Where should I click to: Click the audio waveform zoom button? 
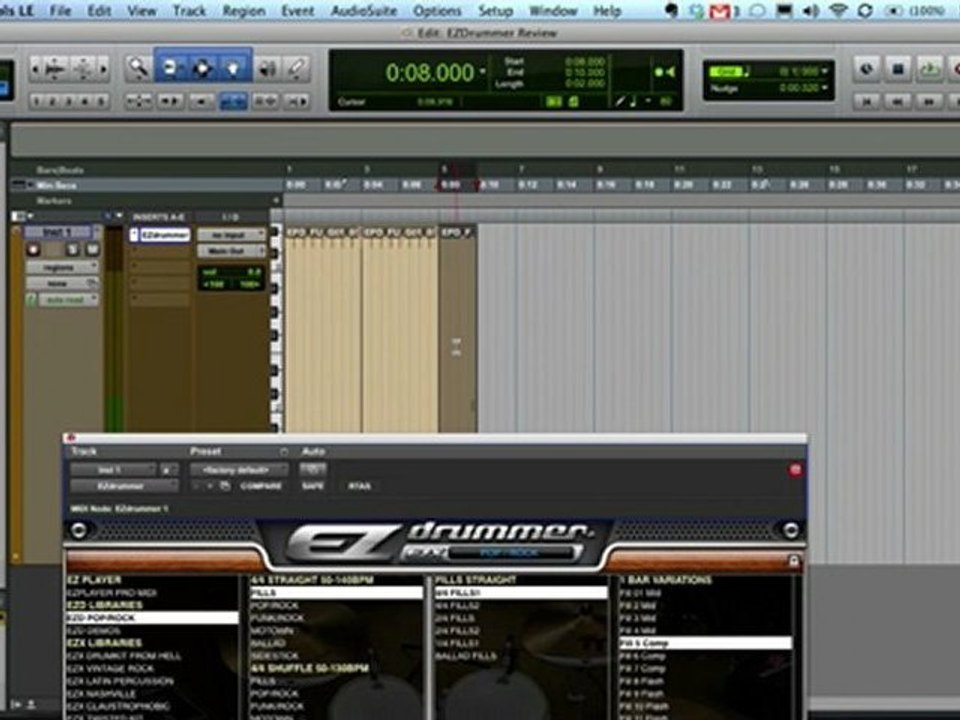[56, 69]
